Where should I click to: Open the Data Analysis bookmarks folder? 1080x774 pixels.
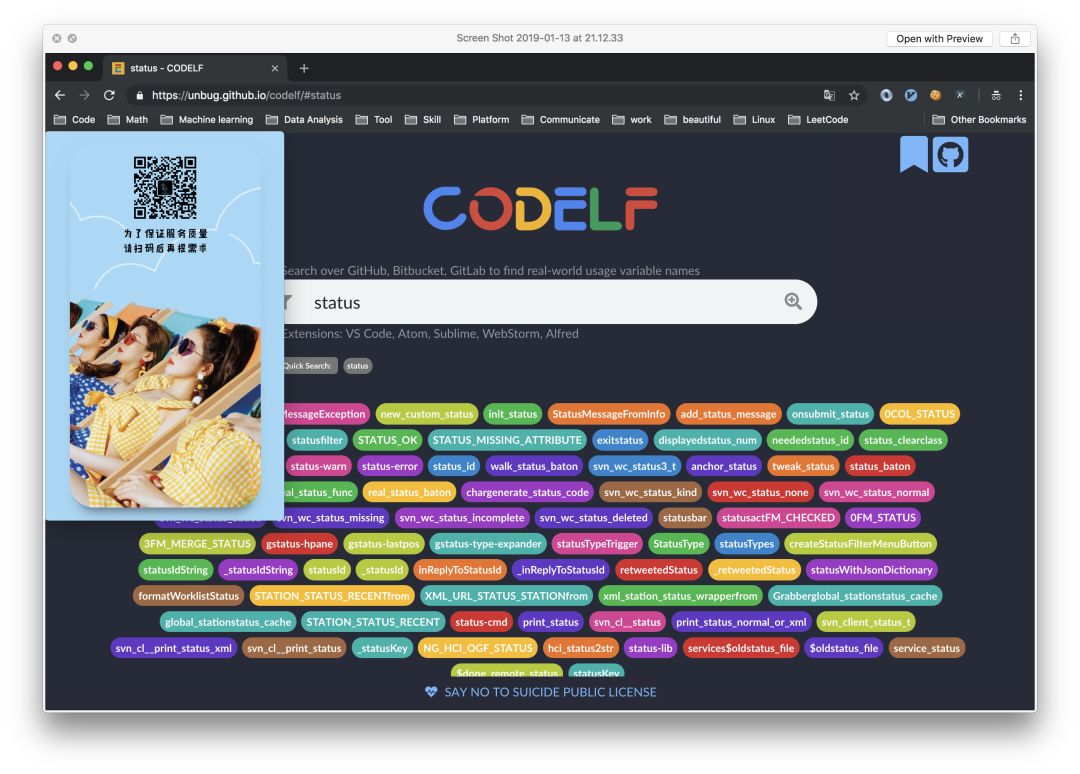tap(304, 119)
